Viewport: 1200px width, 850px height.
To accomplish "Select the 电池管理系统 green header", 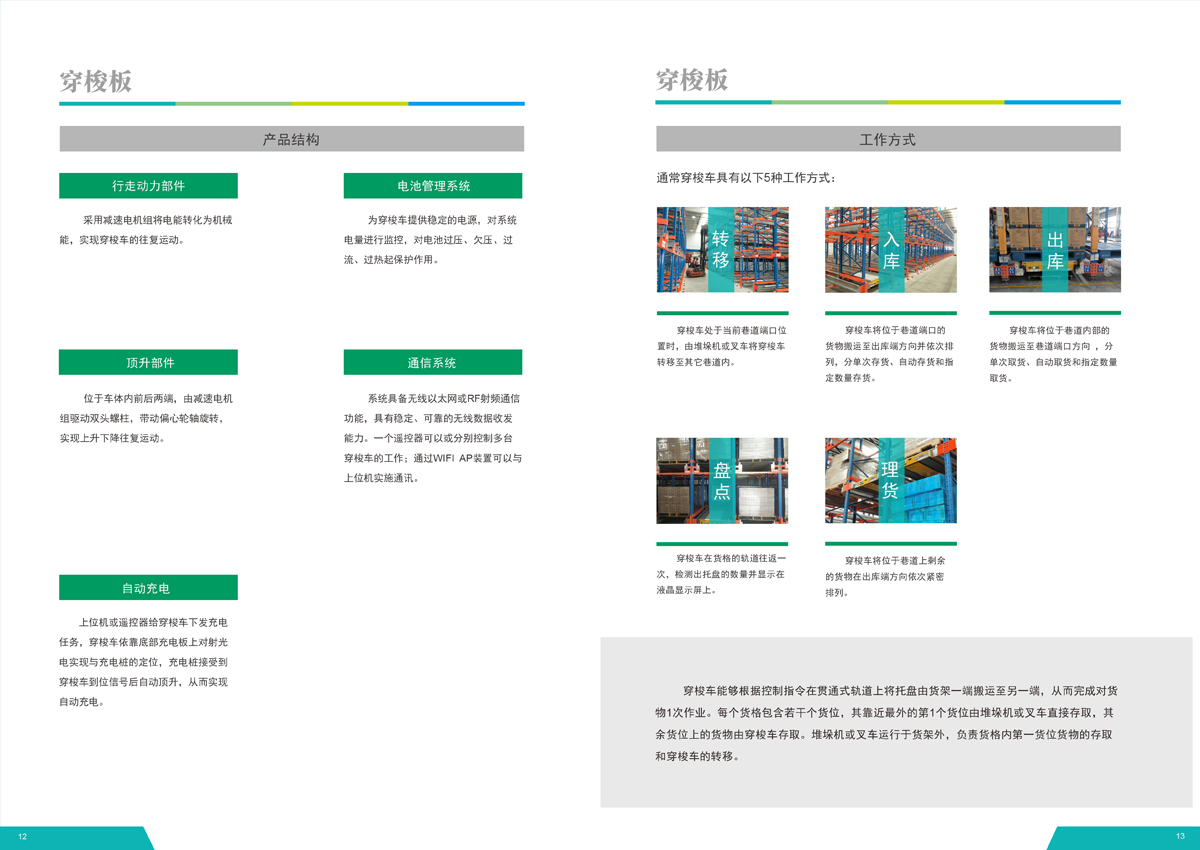I will tap(432, 186).
